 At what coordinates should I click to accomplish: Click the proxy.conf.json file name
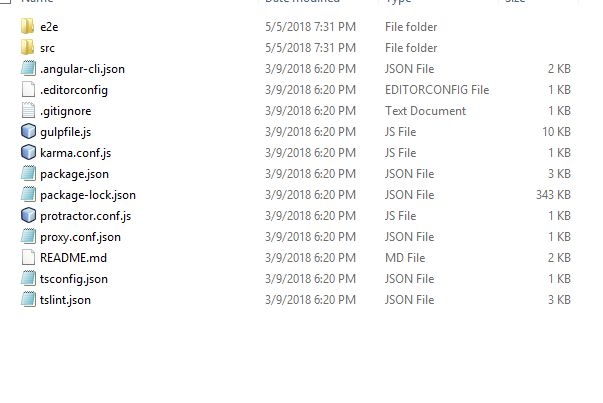80,237
